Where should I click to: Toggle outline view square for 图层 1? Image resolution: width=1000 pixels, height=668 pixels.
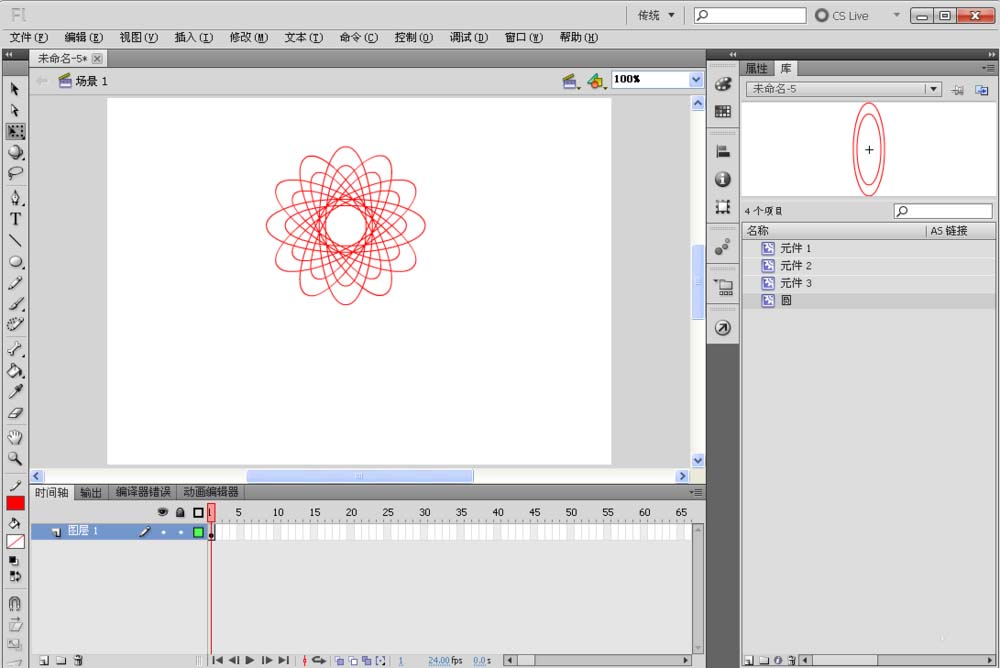click(198, 532)
